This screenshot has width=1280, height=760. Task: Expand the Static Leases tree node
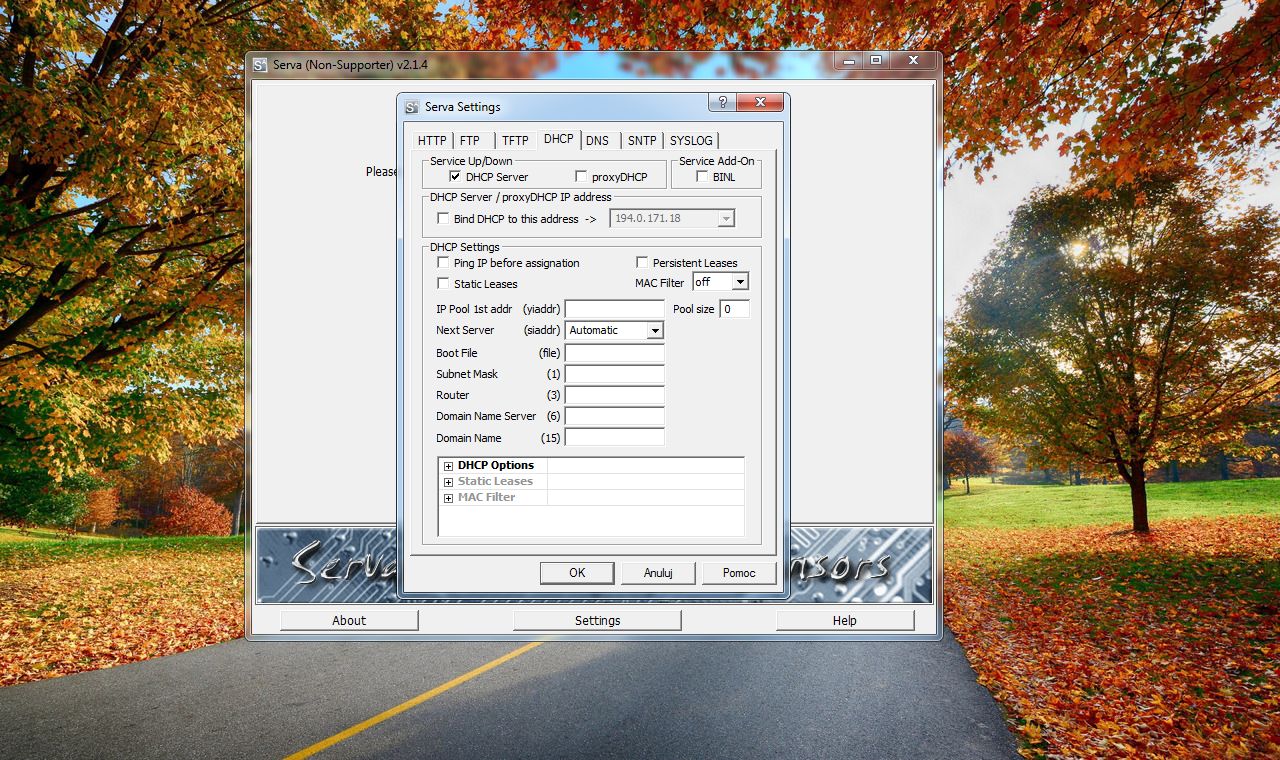click(449, 482)
